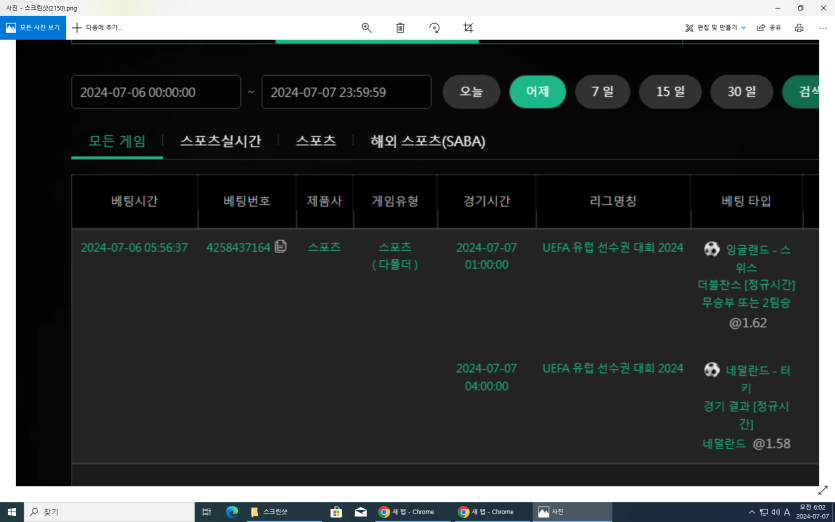Click 사진 app taskbar item
835x522 pixels.
coord(572,512)
